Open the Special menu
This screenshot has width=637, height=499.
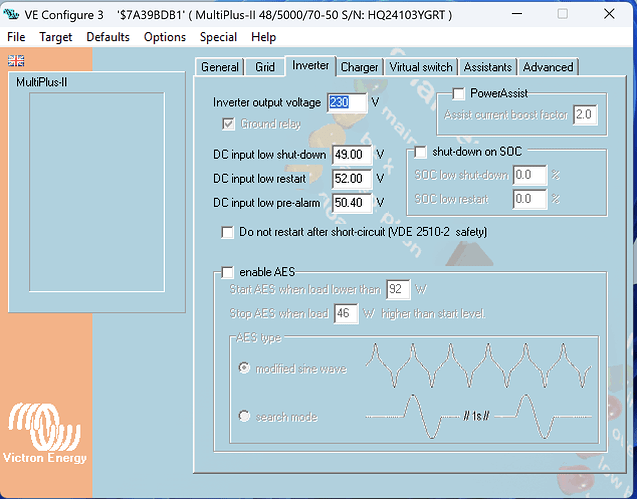click(x=219, y=37)
